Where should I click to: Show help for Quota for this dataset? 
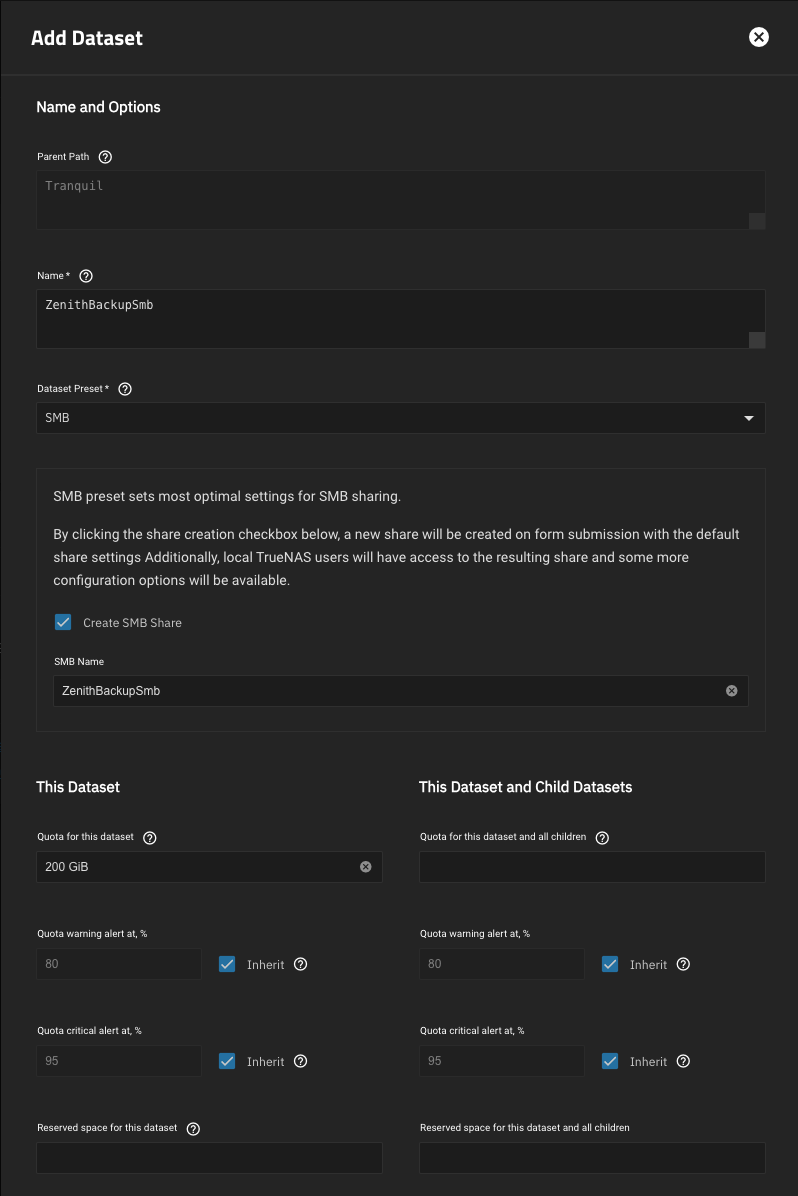(x=150, y=838)
